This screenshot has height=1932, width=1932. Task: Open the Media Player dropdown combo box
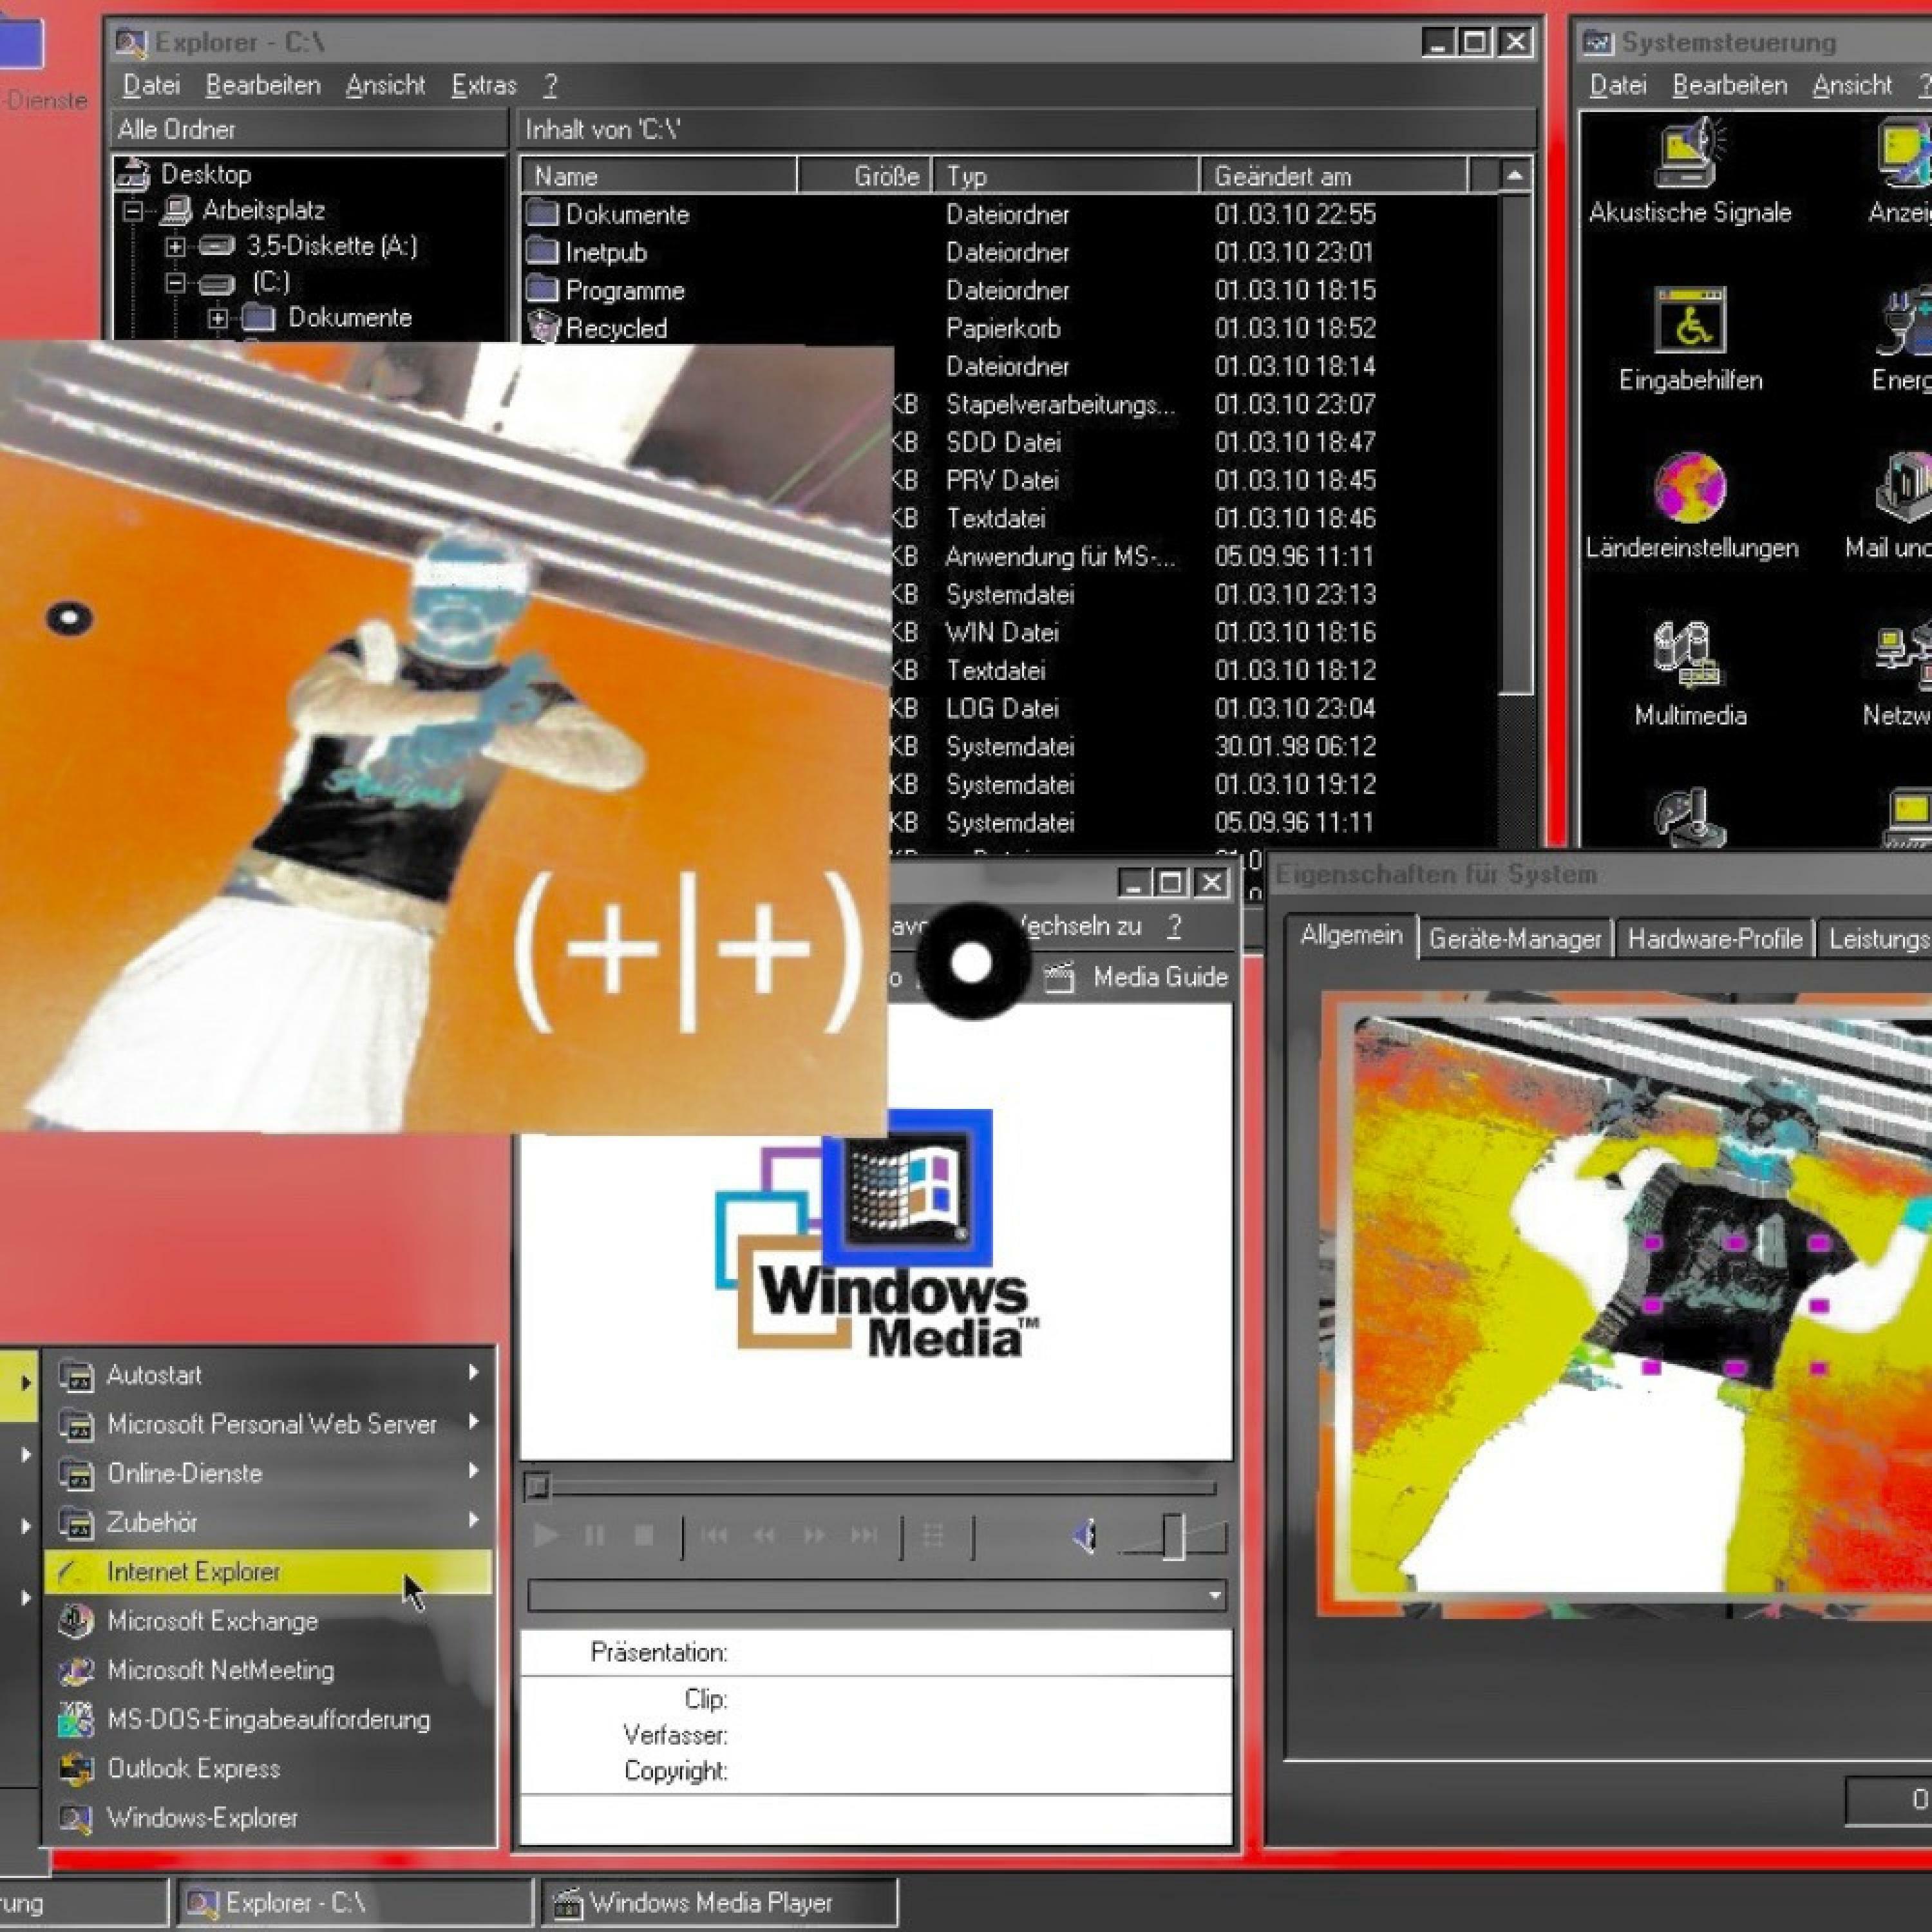pyautogui.click(x=1215, y=1595)
